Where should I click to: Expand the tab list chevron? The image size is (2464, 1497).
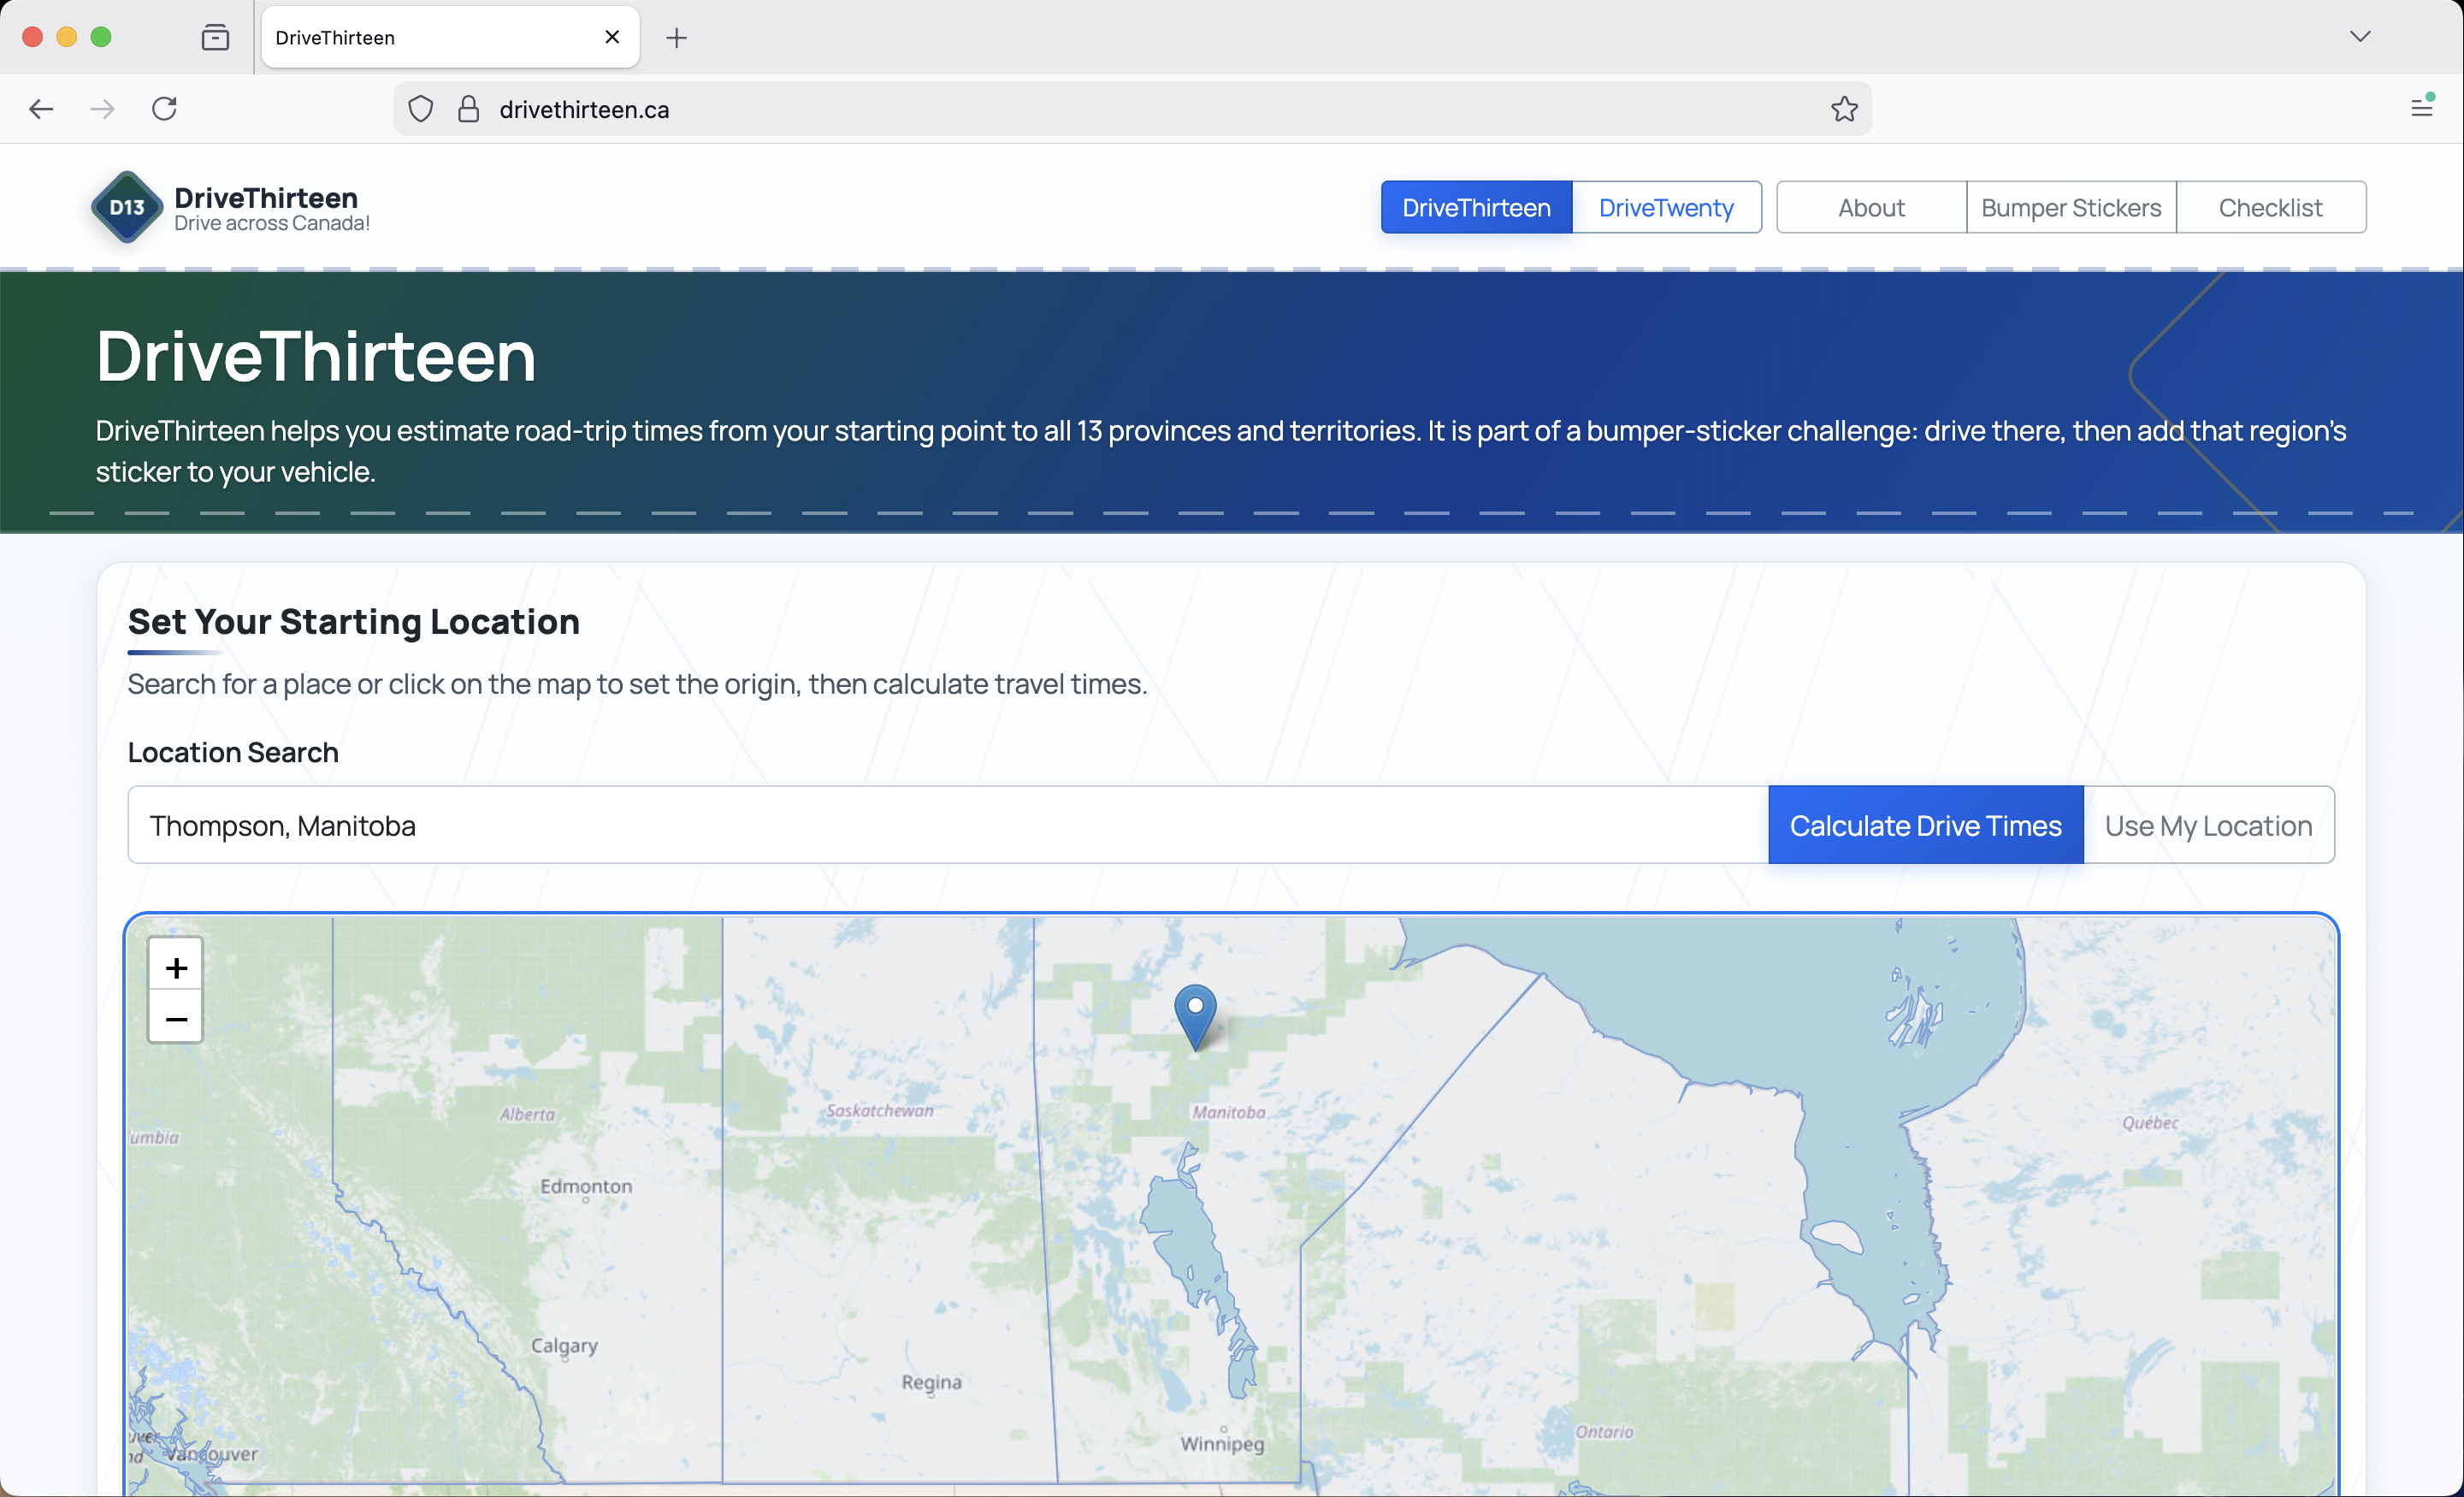2360,37
